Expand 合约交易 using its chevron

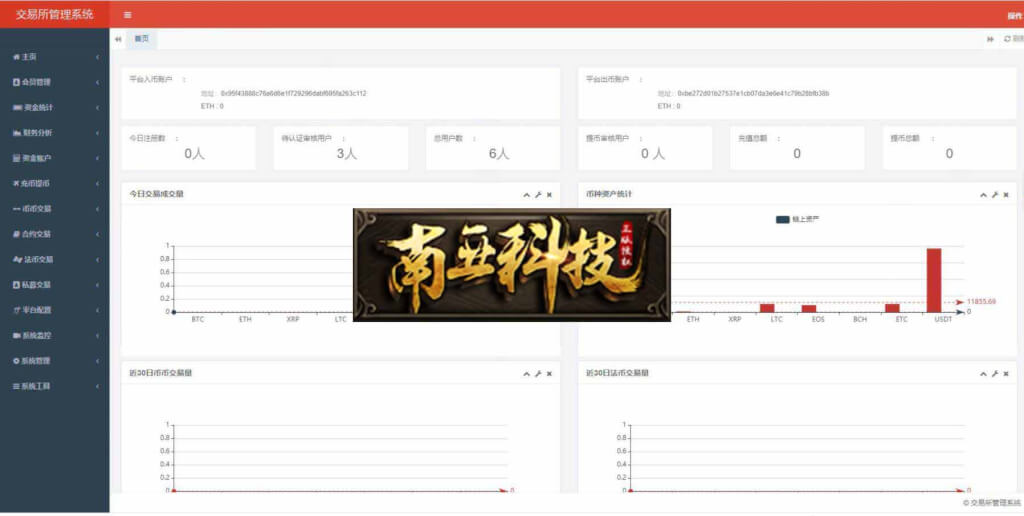(x=97, y=234)
